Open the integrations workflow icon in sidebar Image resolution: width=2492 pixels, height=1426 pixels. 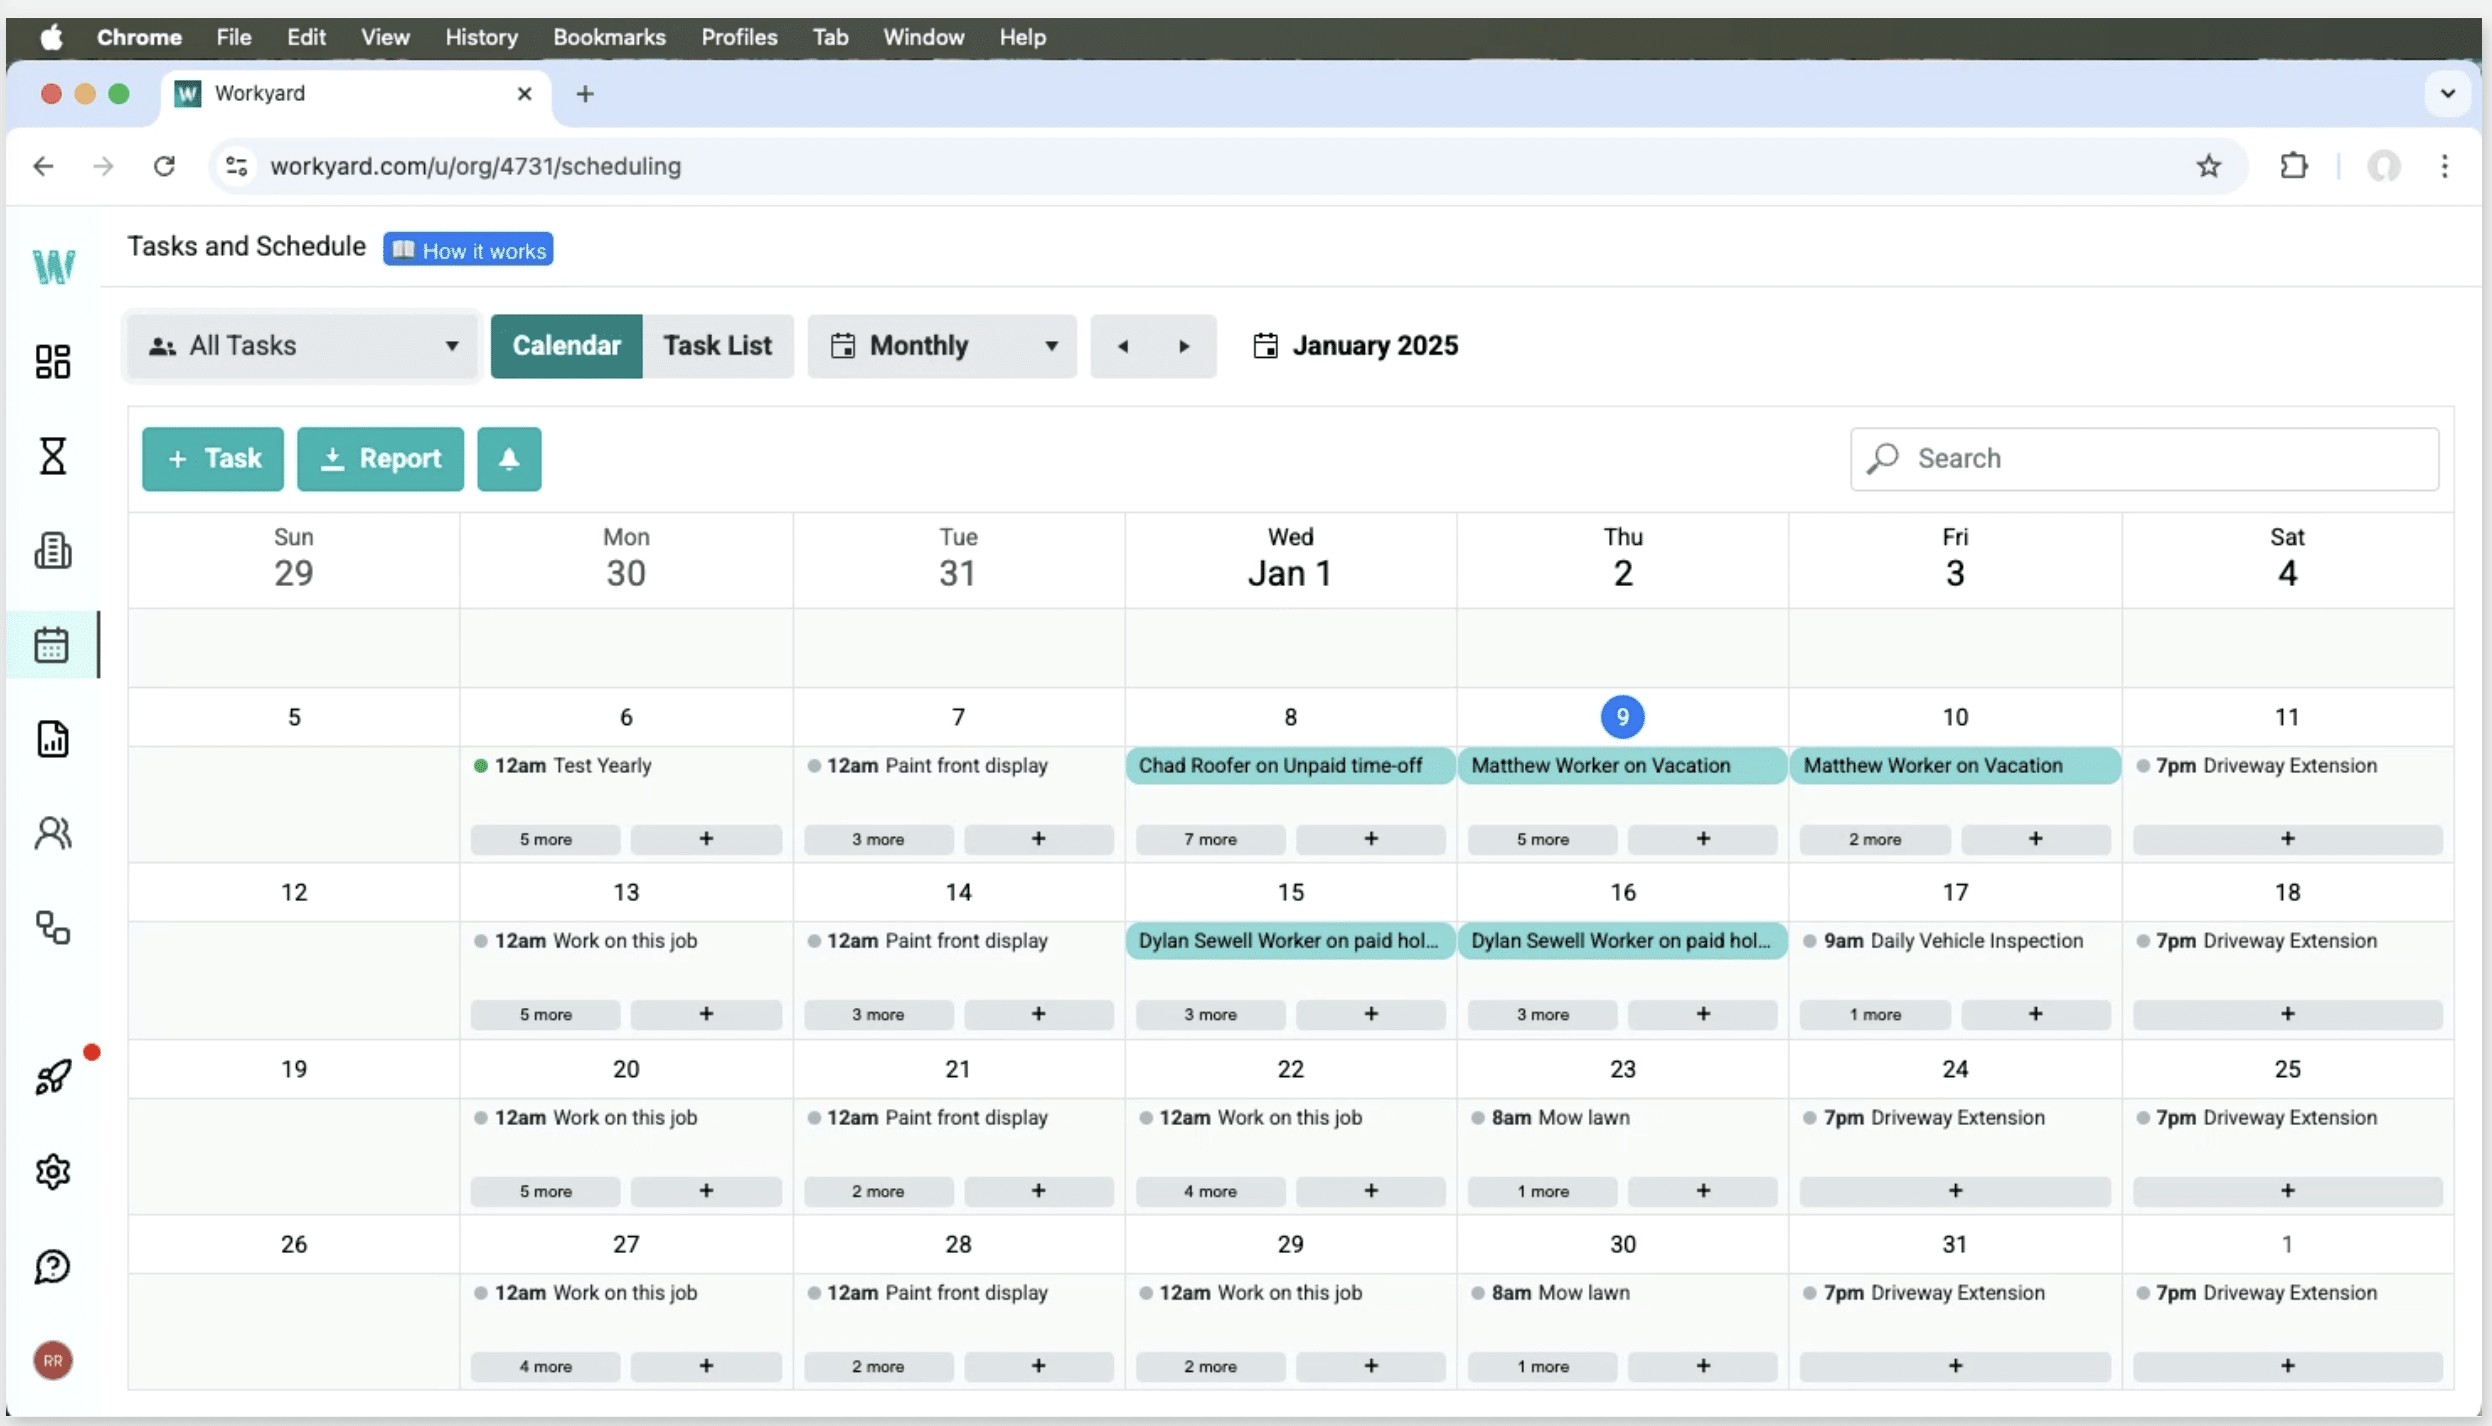53,927
